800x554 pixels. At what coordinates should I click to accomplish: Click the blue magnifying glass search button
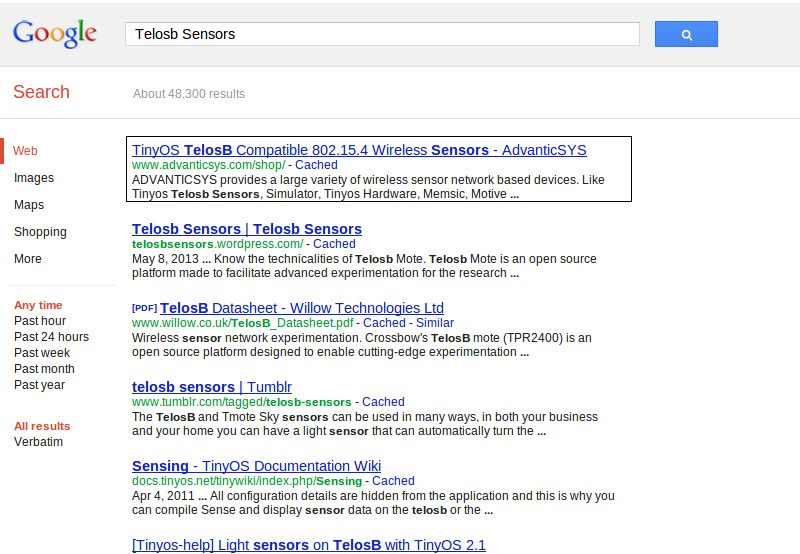click(686, 34)
